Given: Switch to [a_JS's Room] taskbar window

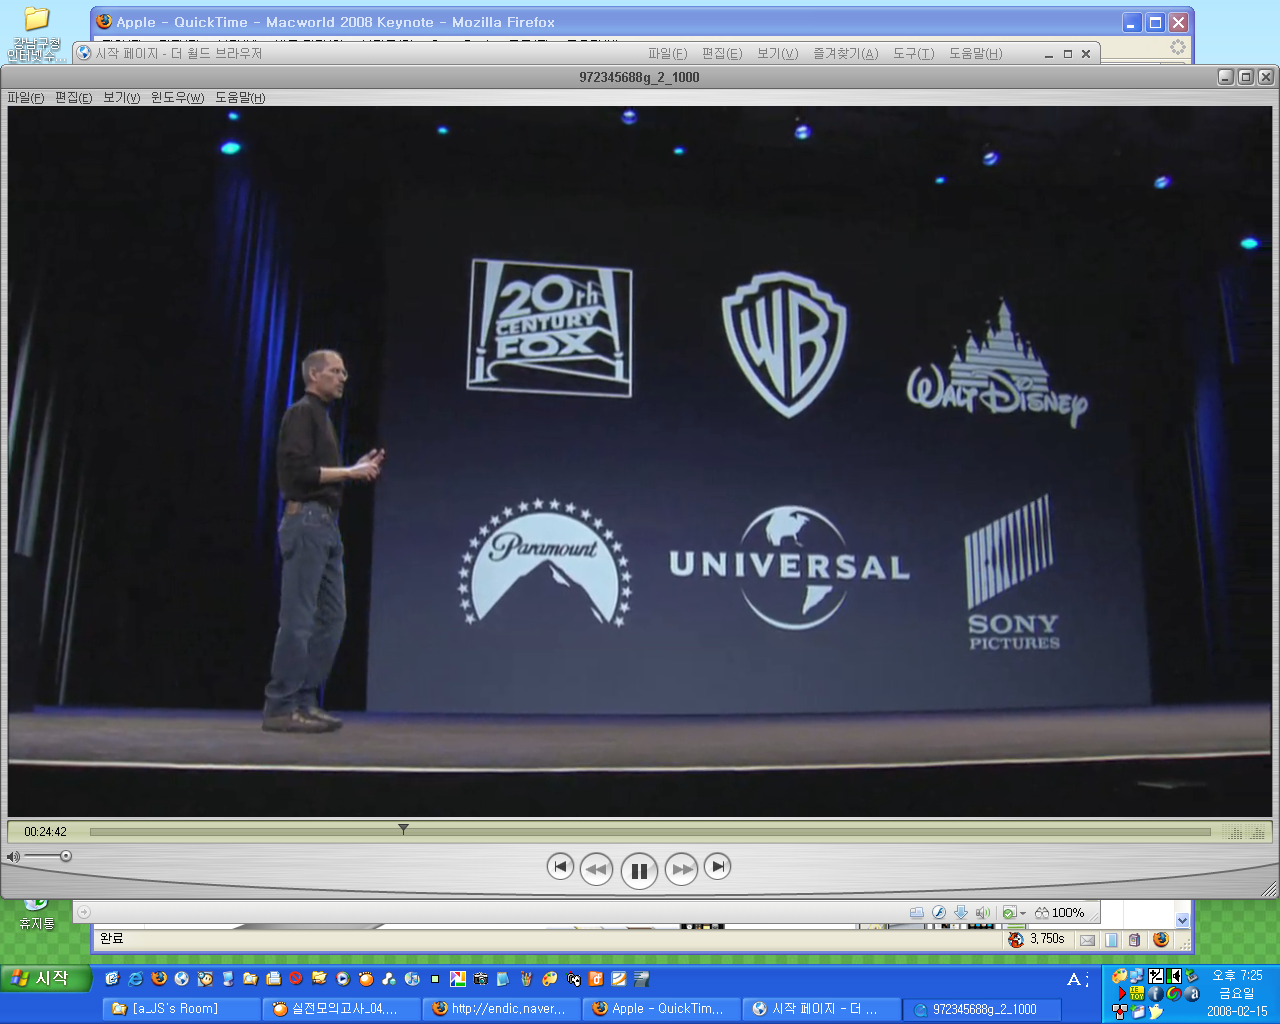Looking at the screenshot, I should point(181,1009).
